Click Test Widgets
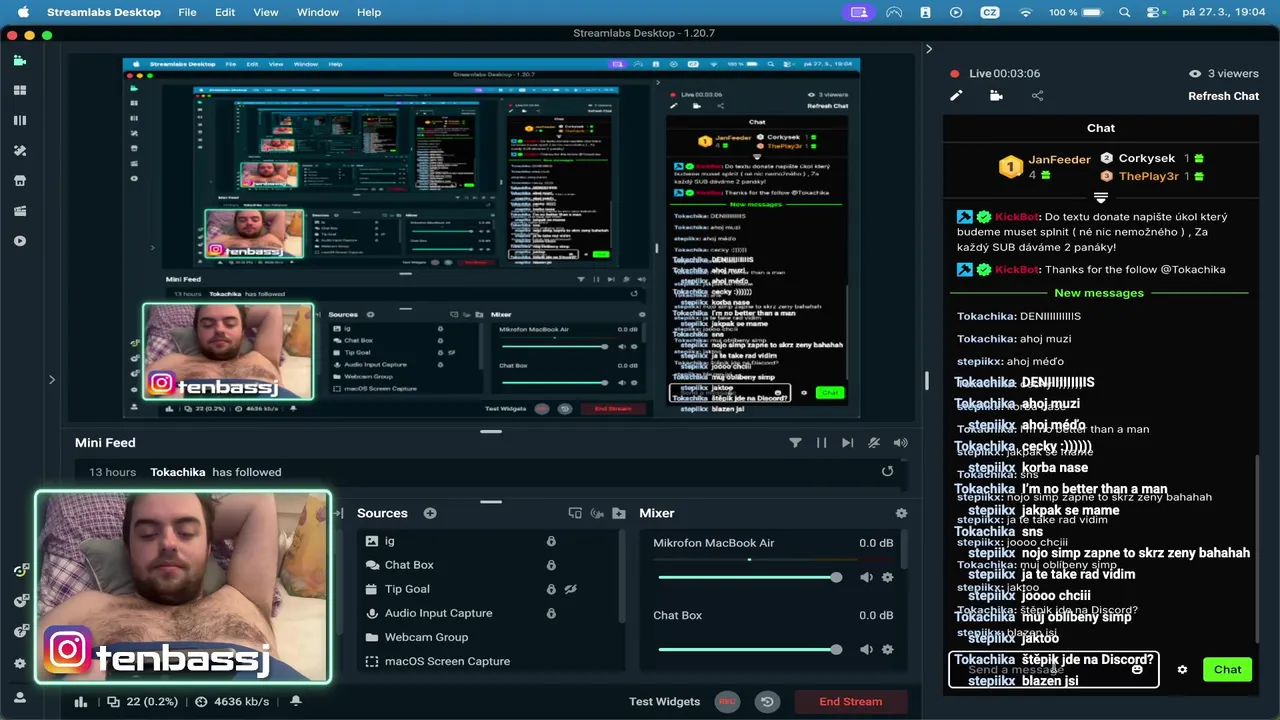Viewport: 1280px width, 720px height. click(664, 702)
